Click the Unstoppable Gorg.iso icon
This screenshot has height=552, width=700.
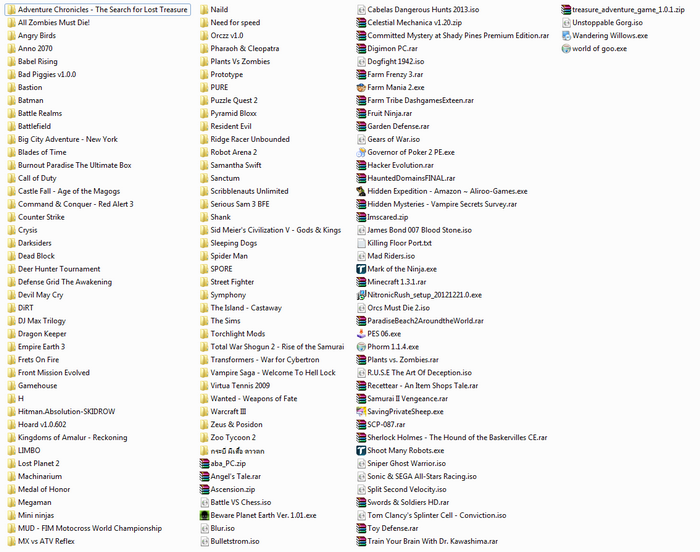566,23
